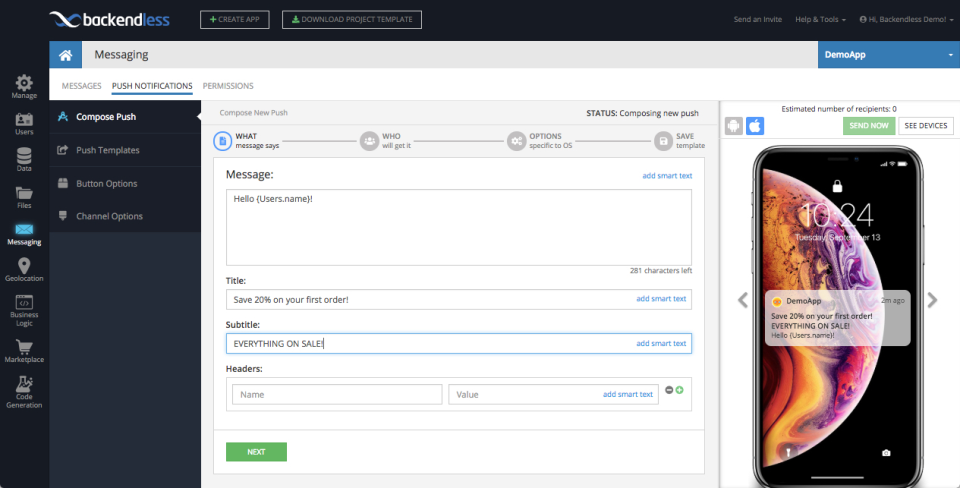Click the OPTIONS step gears icon
The width and height of the screenshot is (960, 488).
pyautogui.click(x=517, y=141)
